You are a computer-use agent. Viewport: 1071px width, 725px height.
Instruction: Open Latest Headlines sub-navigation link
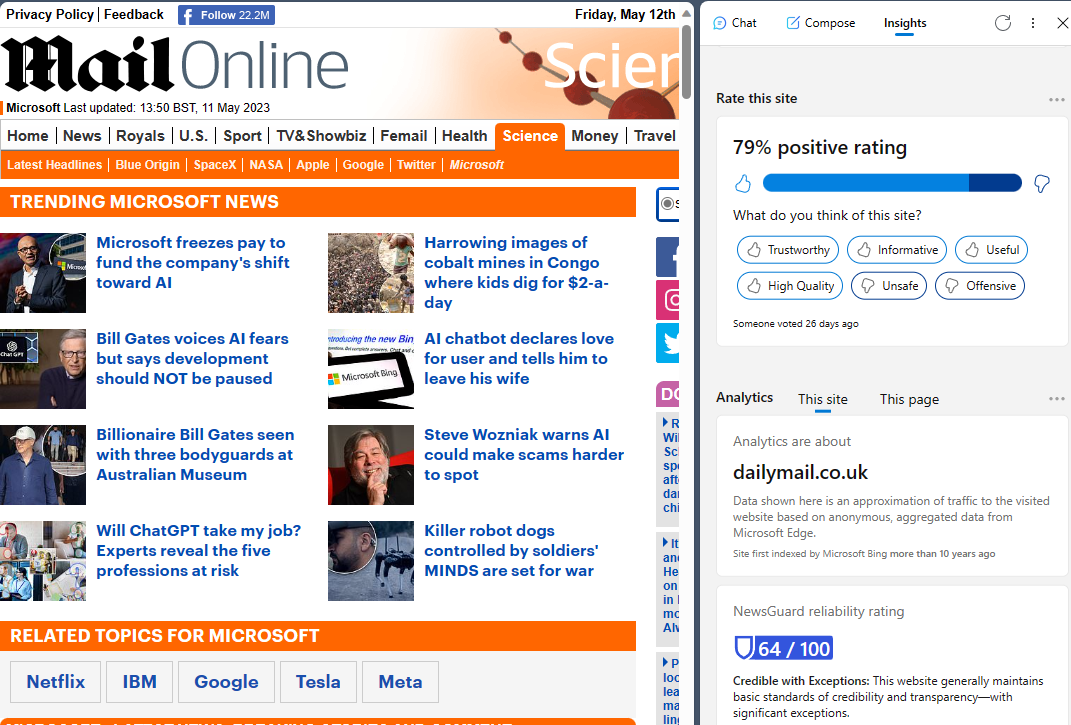tap(55, 165)
